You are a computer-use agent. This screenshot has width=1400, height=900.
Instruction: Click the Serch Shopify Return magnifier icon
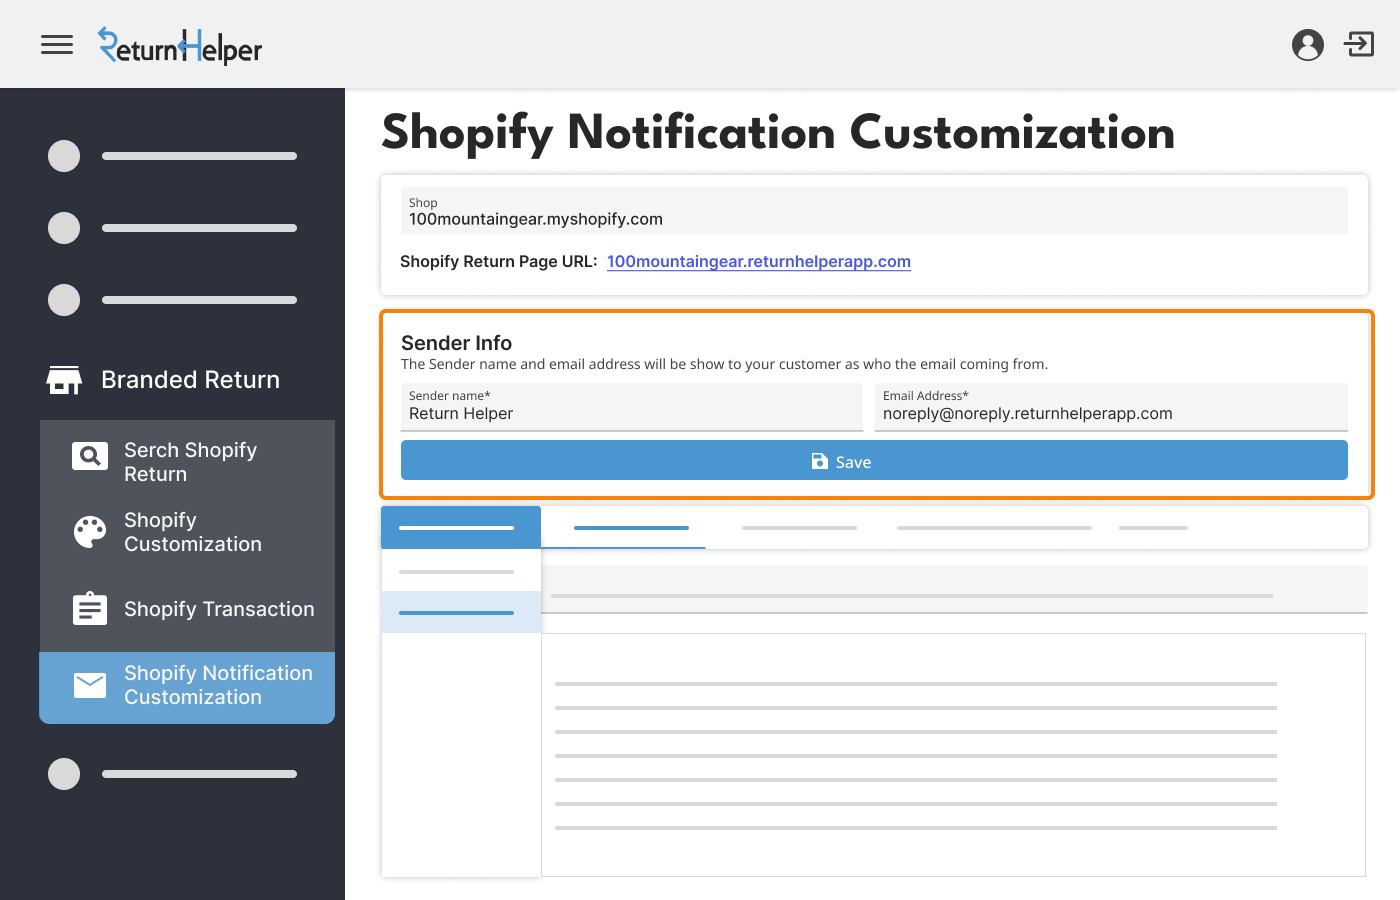(90, 456)
